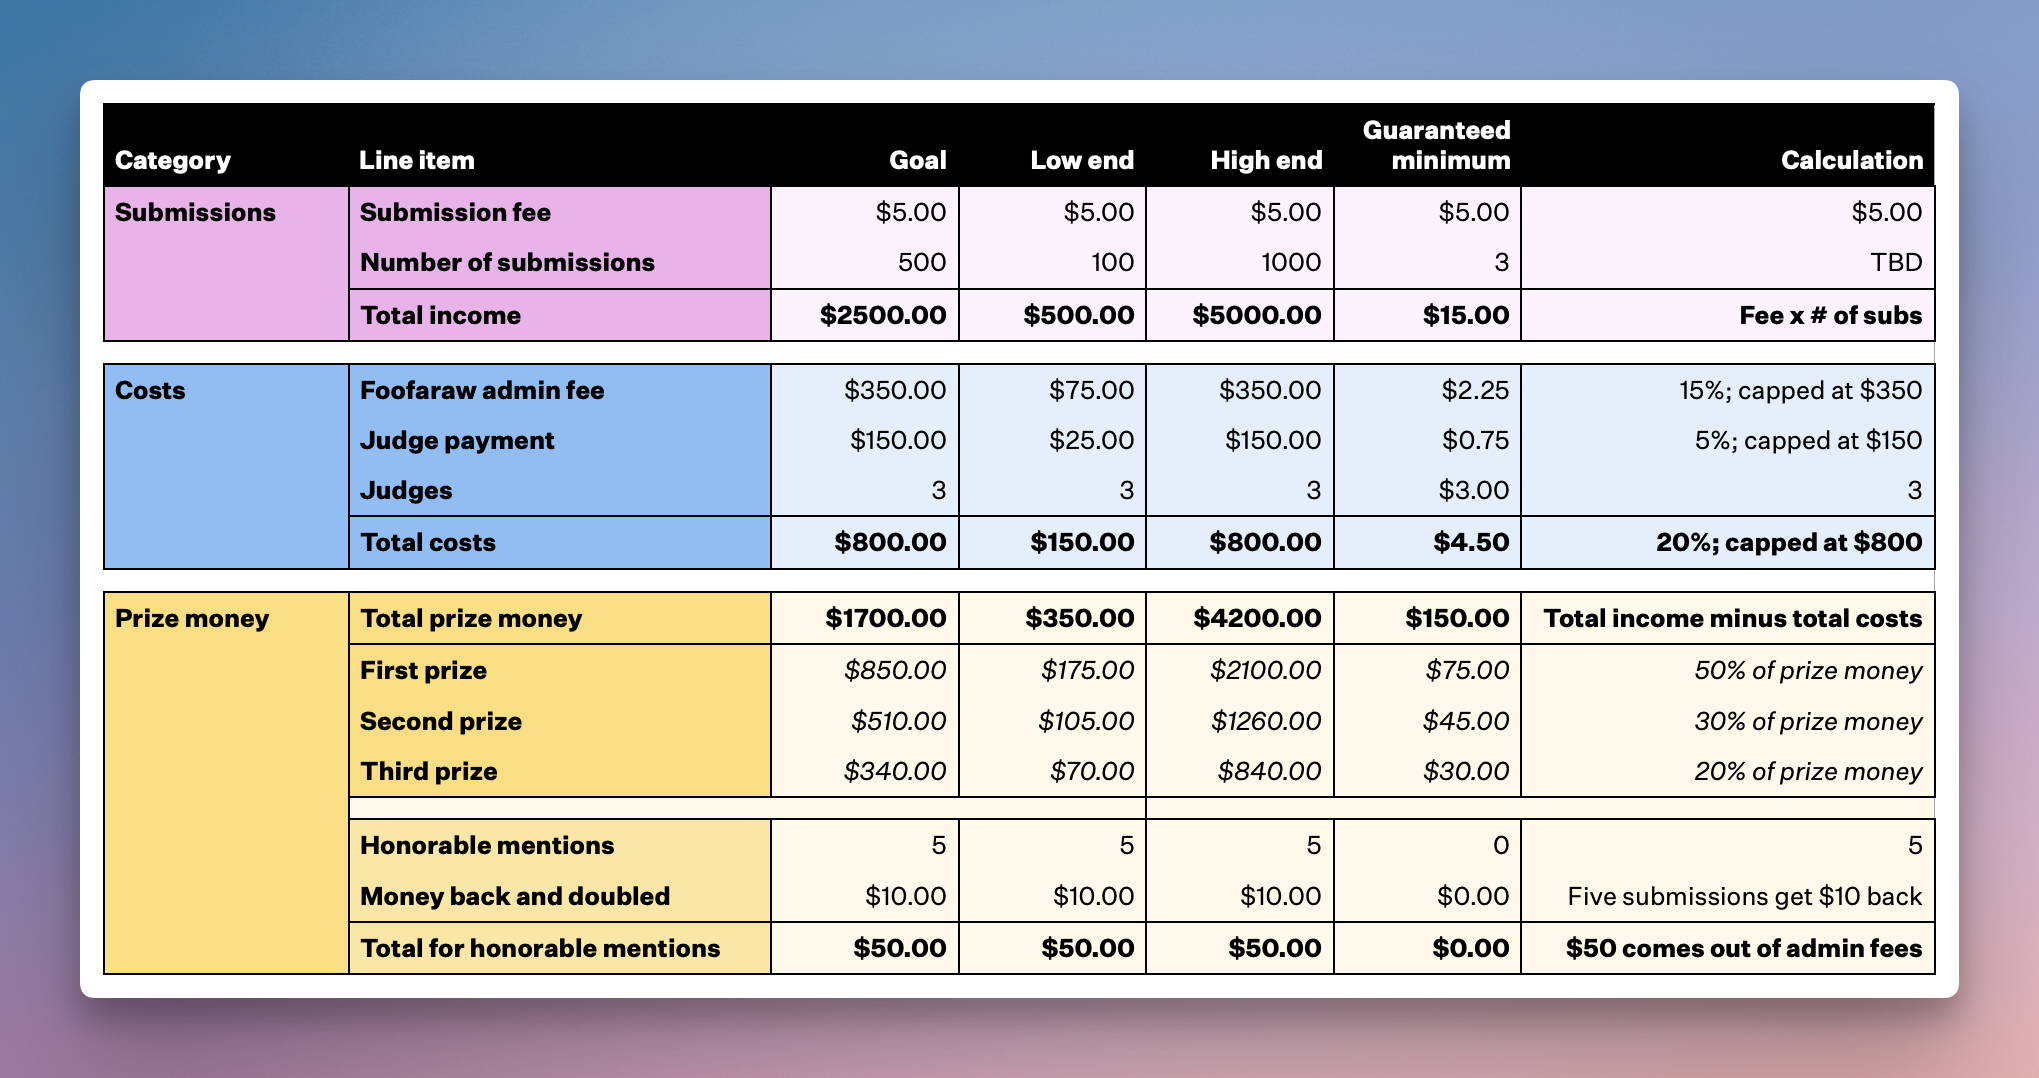
Task: Click the 'Number of submissions' line item
Action: [507, 262]
